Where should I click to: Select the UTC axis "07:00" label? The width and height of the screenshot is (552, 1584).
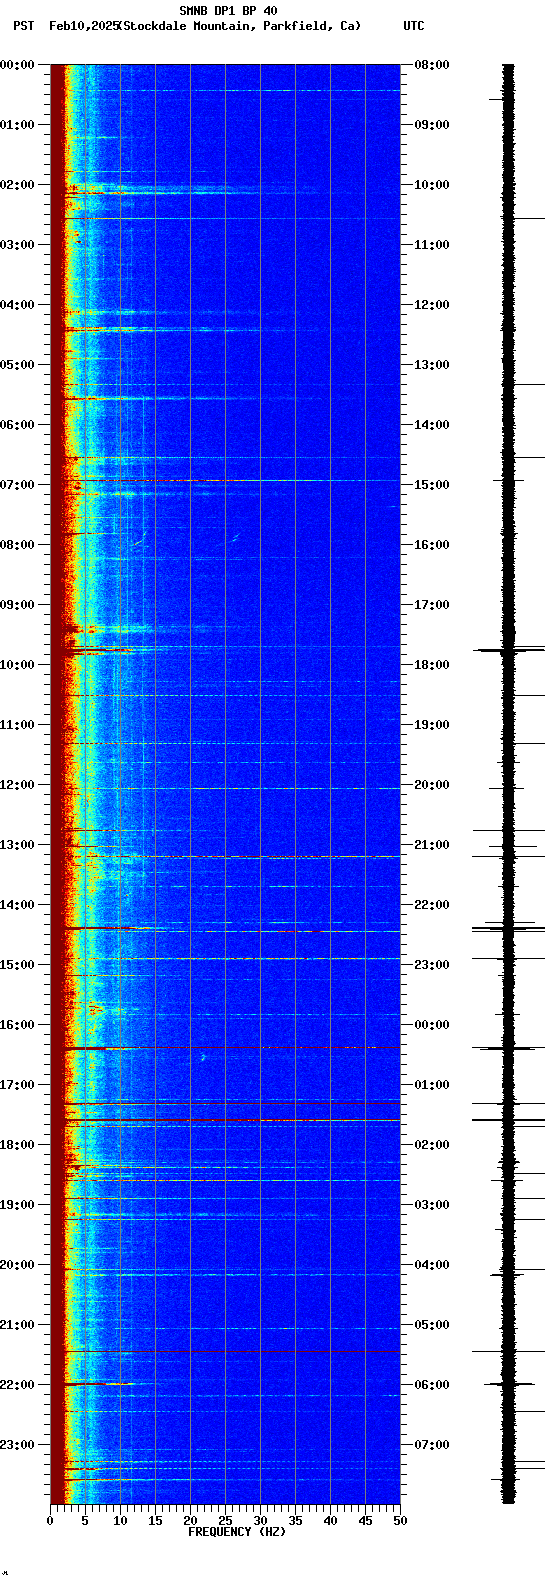click(x=432, y=1445)
